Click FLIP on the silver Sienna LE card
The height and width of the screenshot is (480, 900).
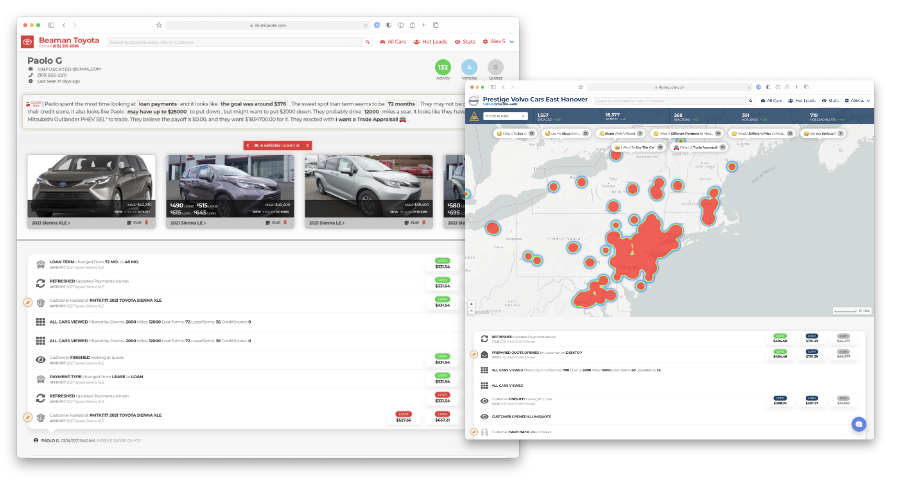point(412,223)
